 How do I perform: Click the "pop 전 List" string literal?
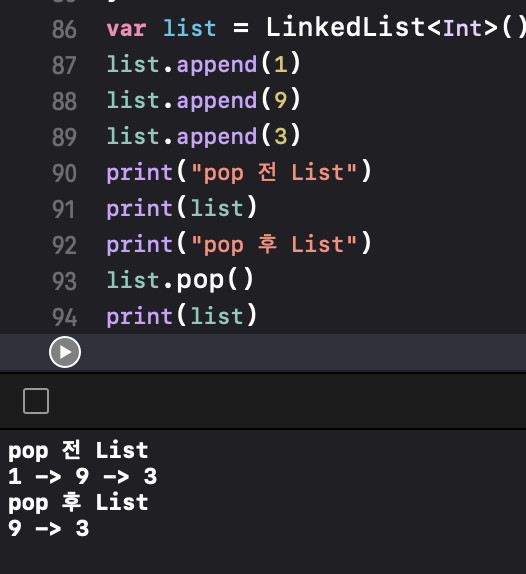(274, 172)
